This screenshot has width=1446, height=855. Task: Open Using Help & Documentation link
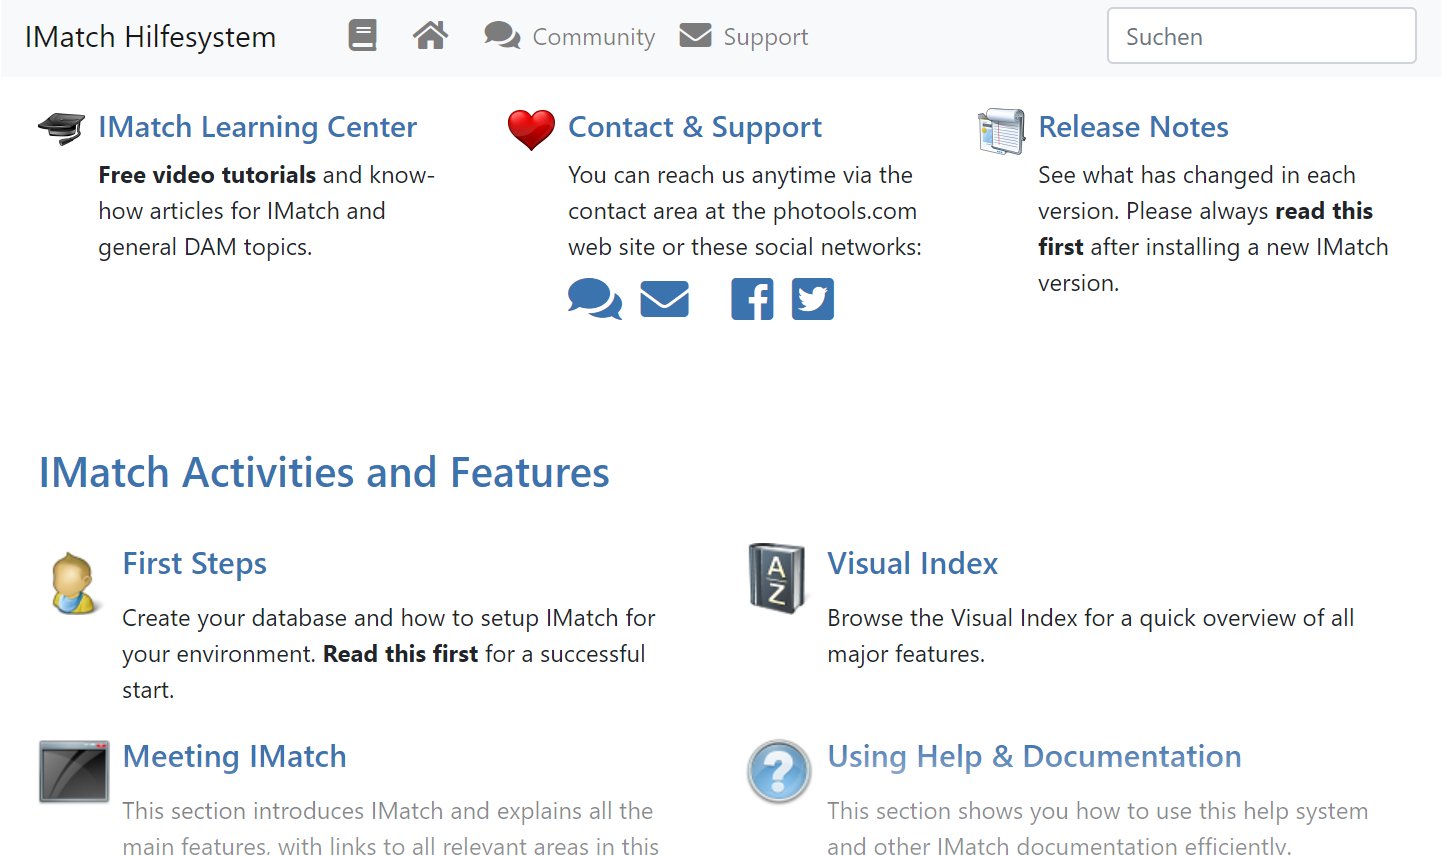pos(1034,757)
